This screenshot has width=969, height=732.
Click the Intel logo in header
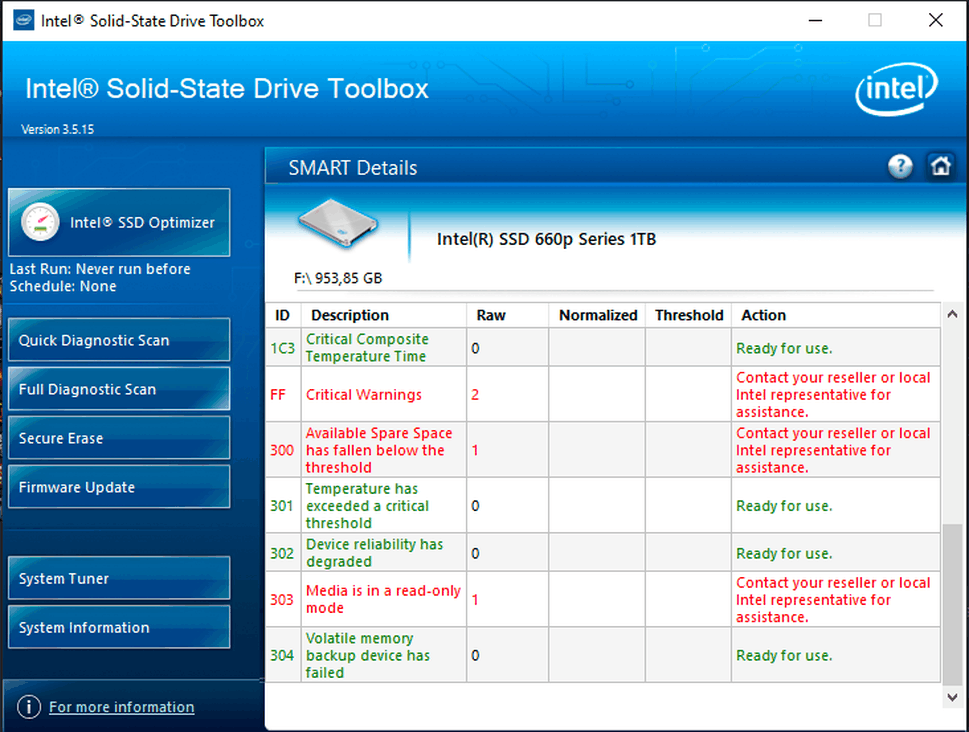(x=896, y=89)
